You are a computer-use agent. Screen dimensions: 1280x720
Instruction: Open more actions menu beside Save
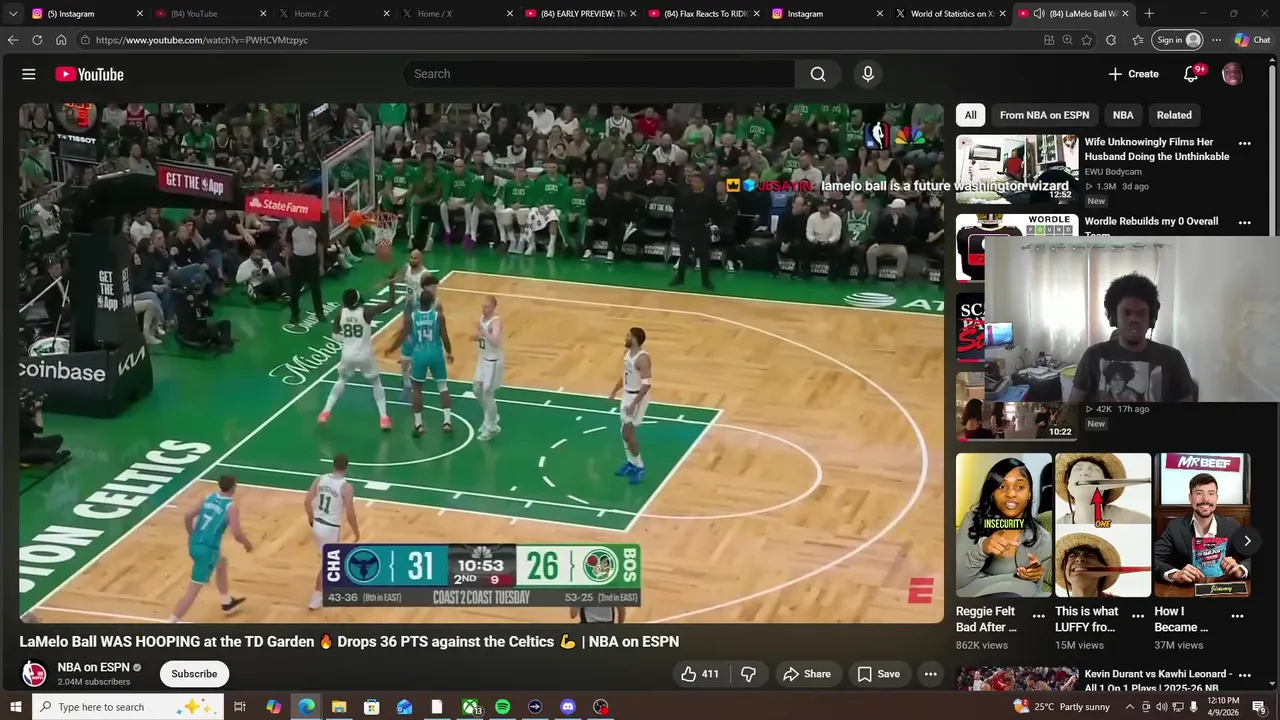click(x=931, y=674)
